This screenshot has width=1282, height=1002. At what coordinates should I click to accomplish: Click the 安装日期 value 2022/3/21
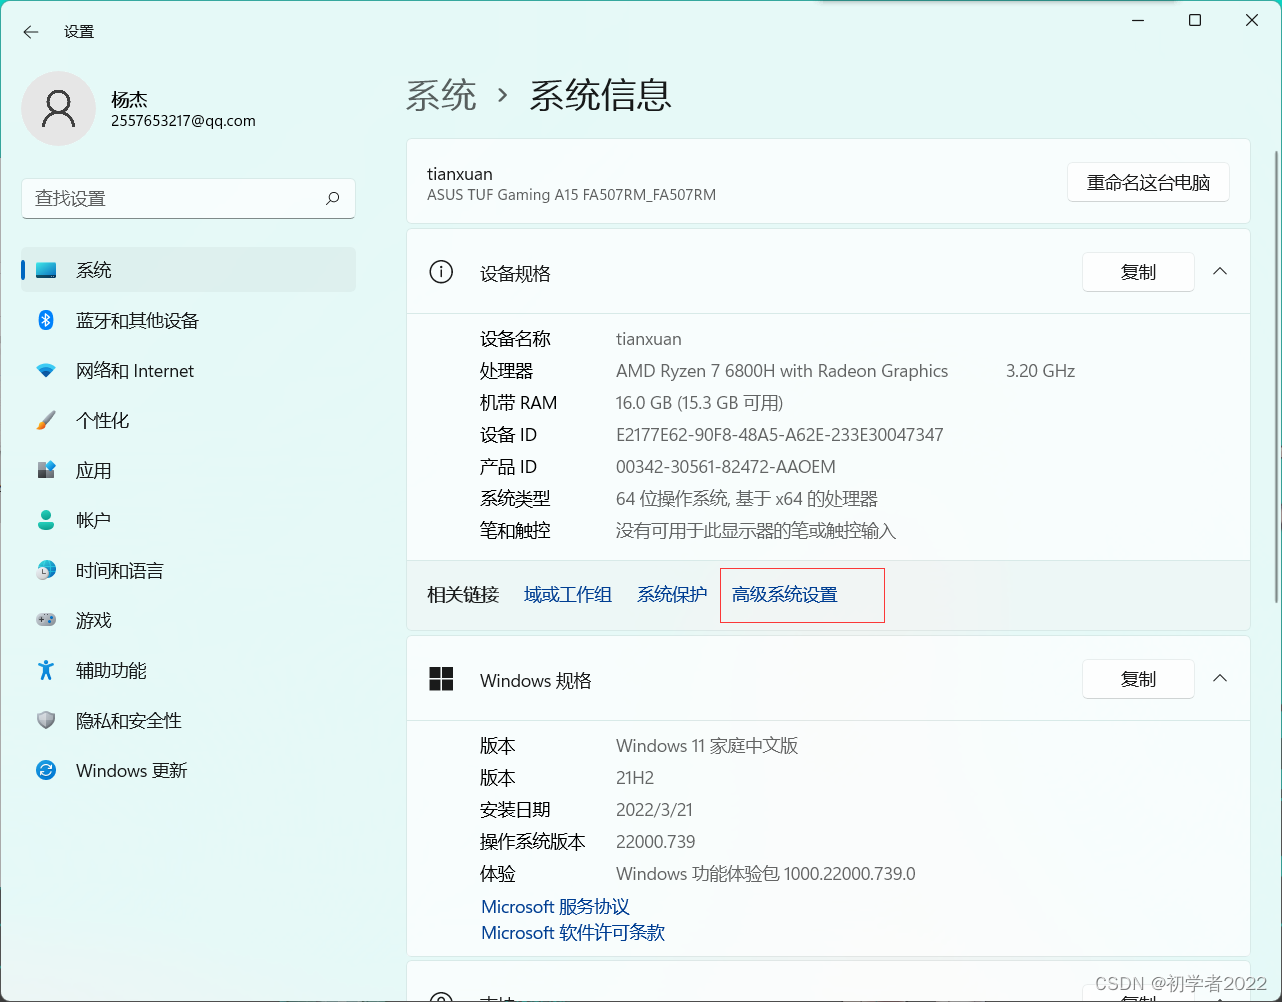point(654,810)
